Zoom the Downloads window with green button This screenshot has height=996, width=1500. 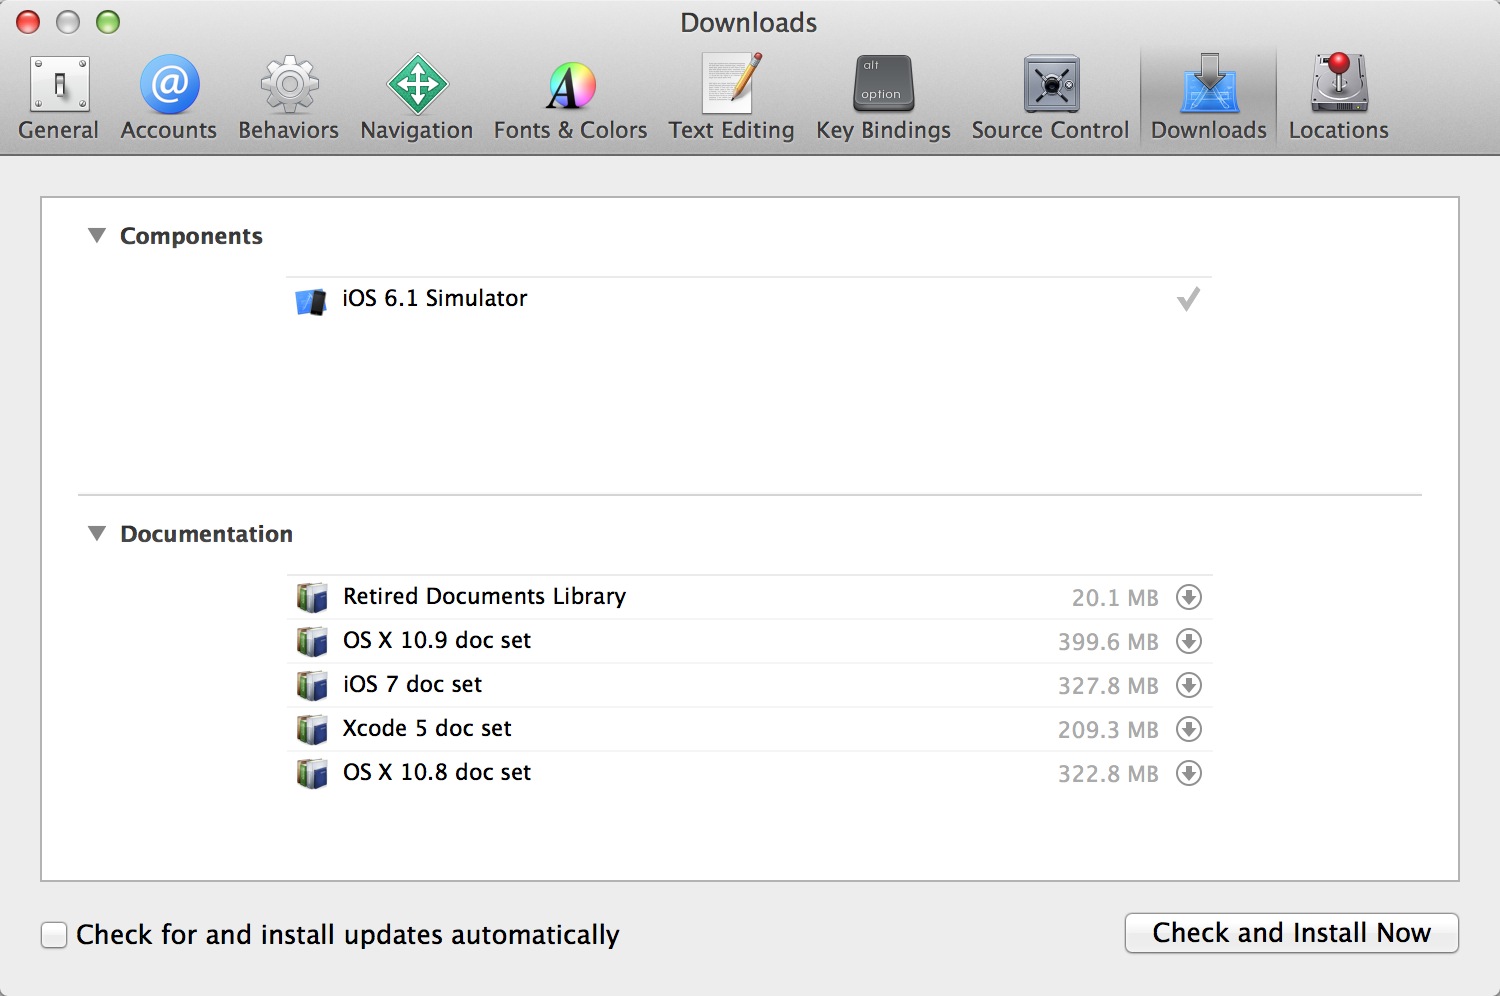108,22
